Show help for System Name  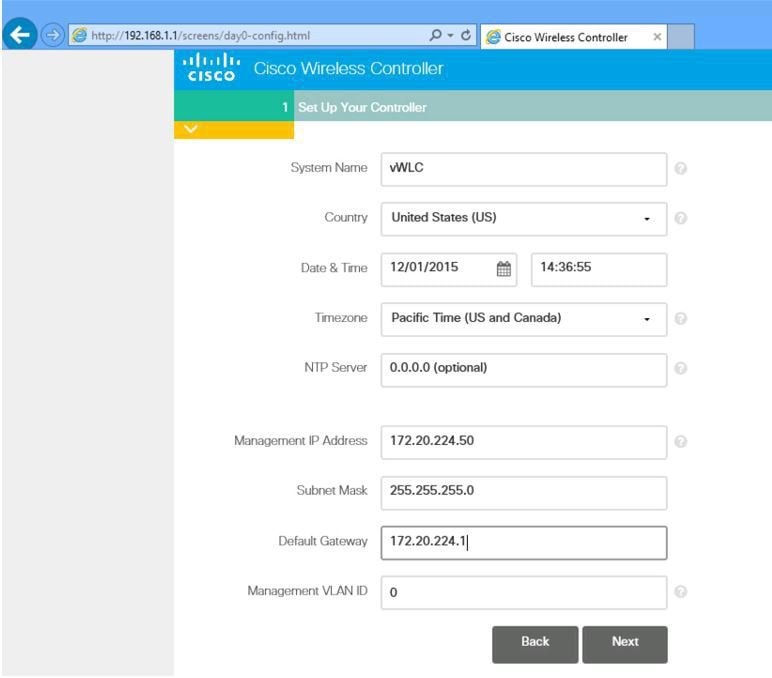tap(680, 168)
